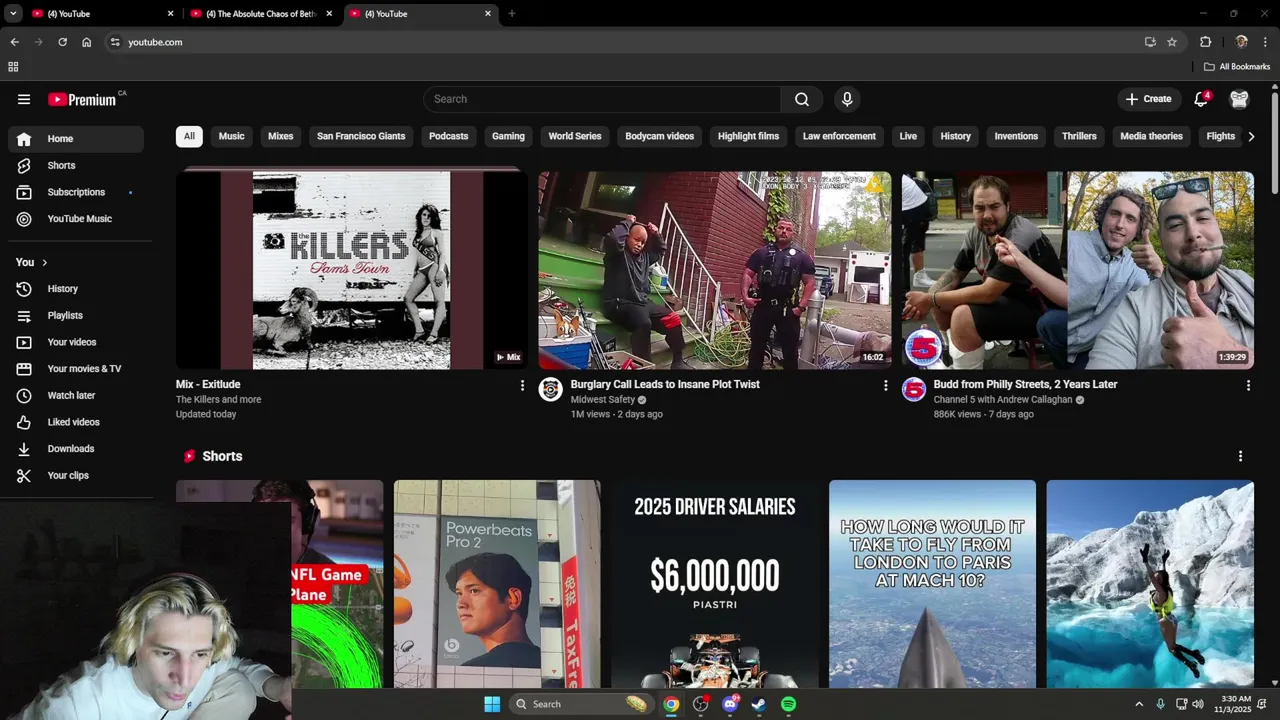Open Your videos in sidebar

point(76,342)
